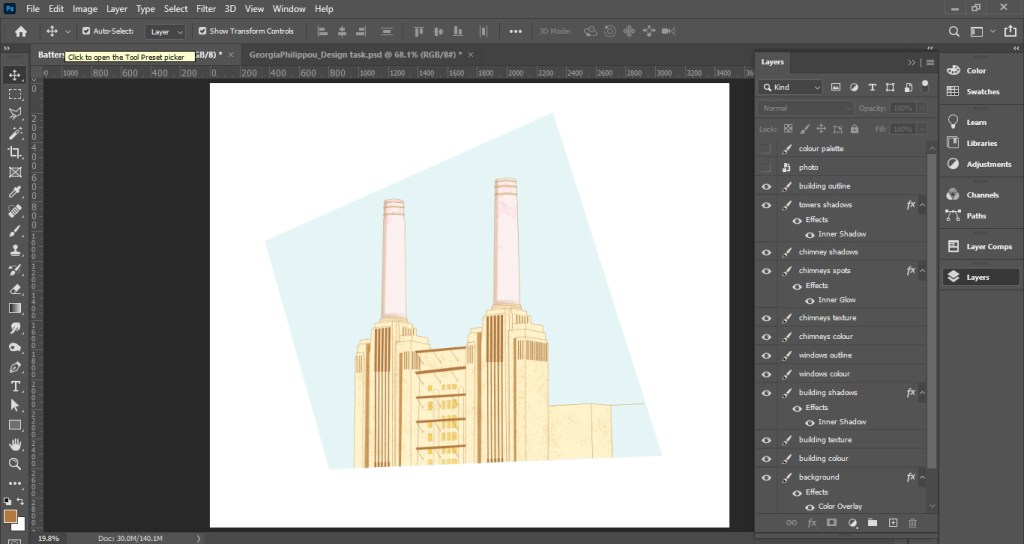Toggle Show Transform Controls checkbox
1024x544 pixels.
pos(202,31)
